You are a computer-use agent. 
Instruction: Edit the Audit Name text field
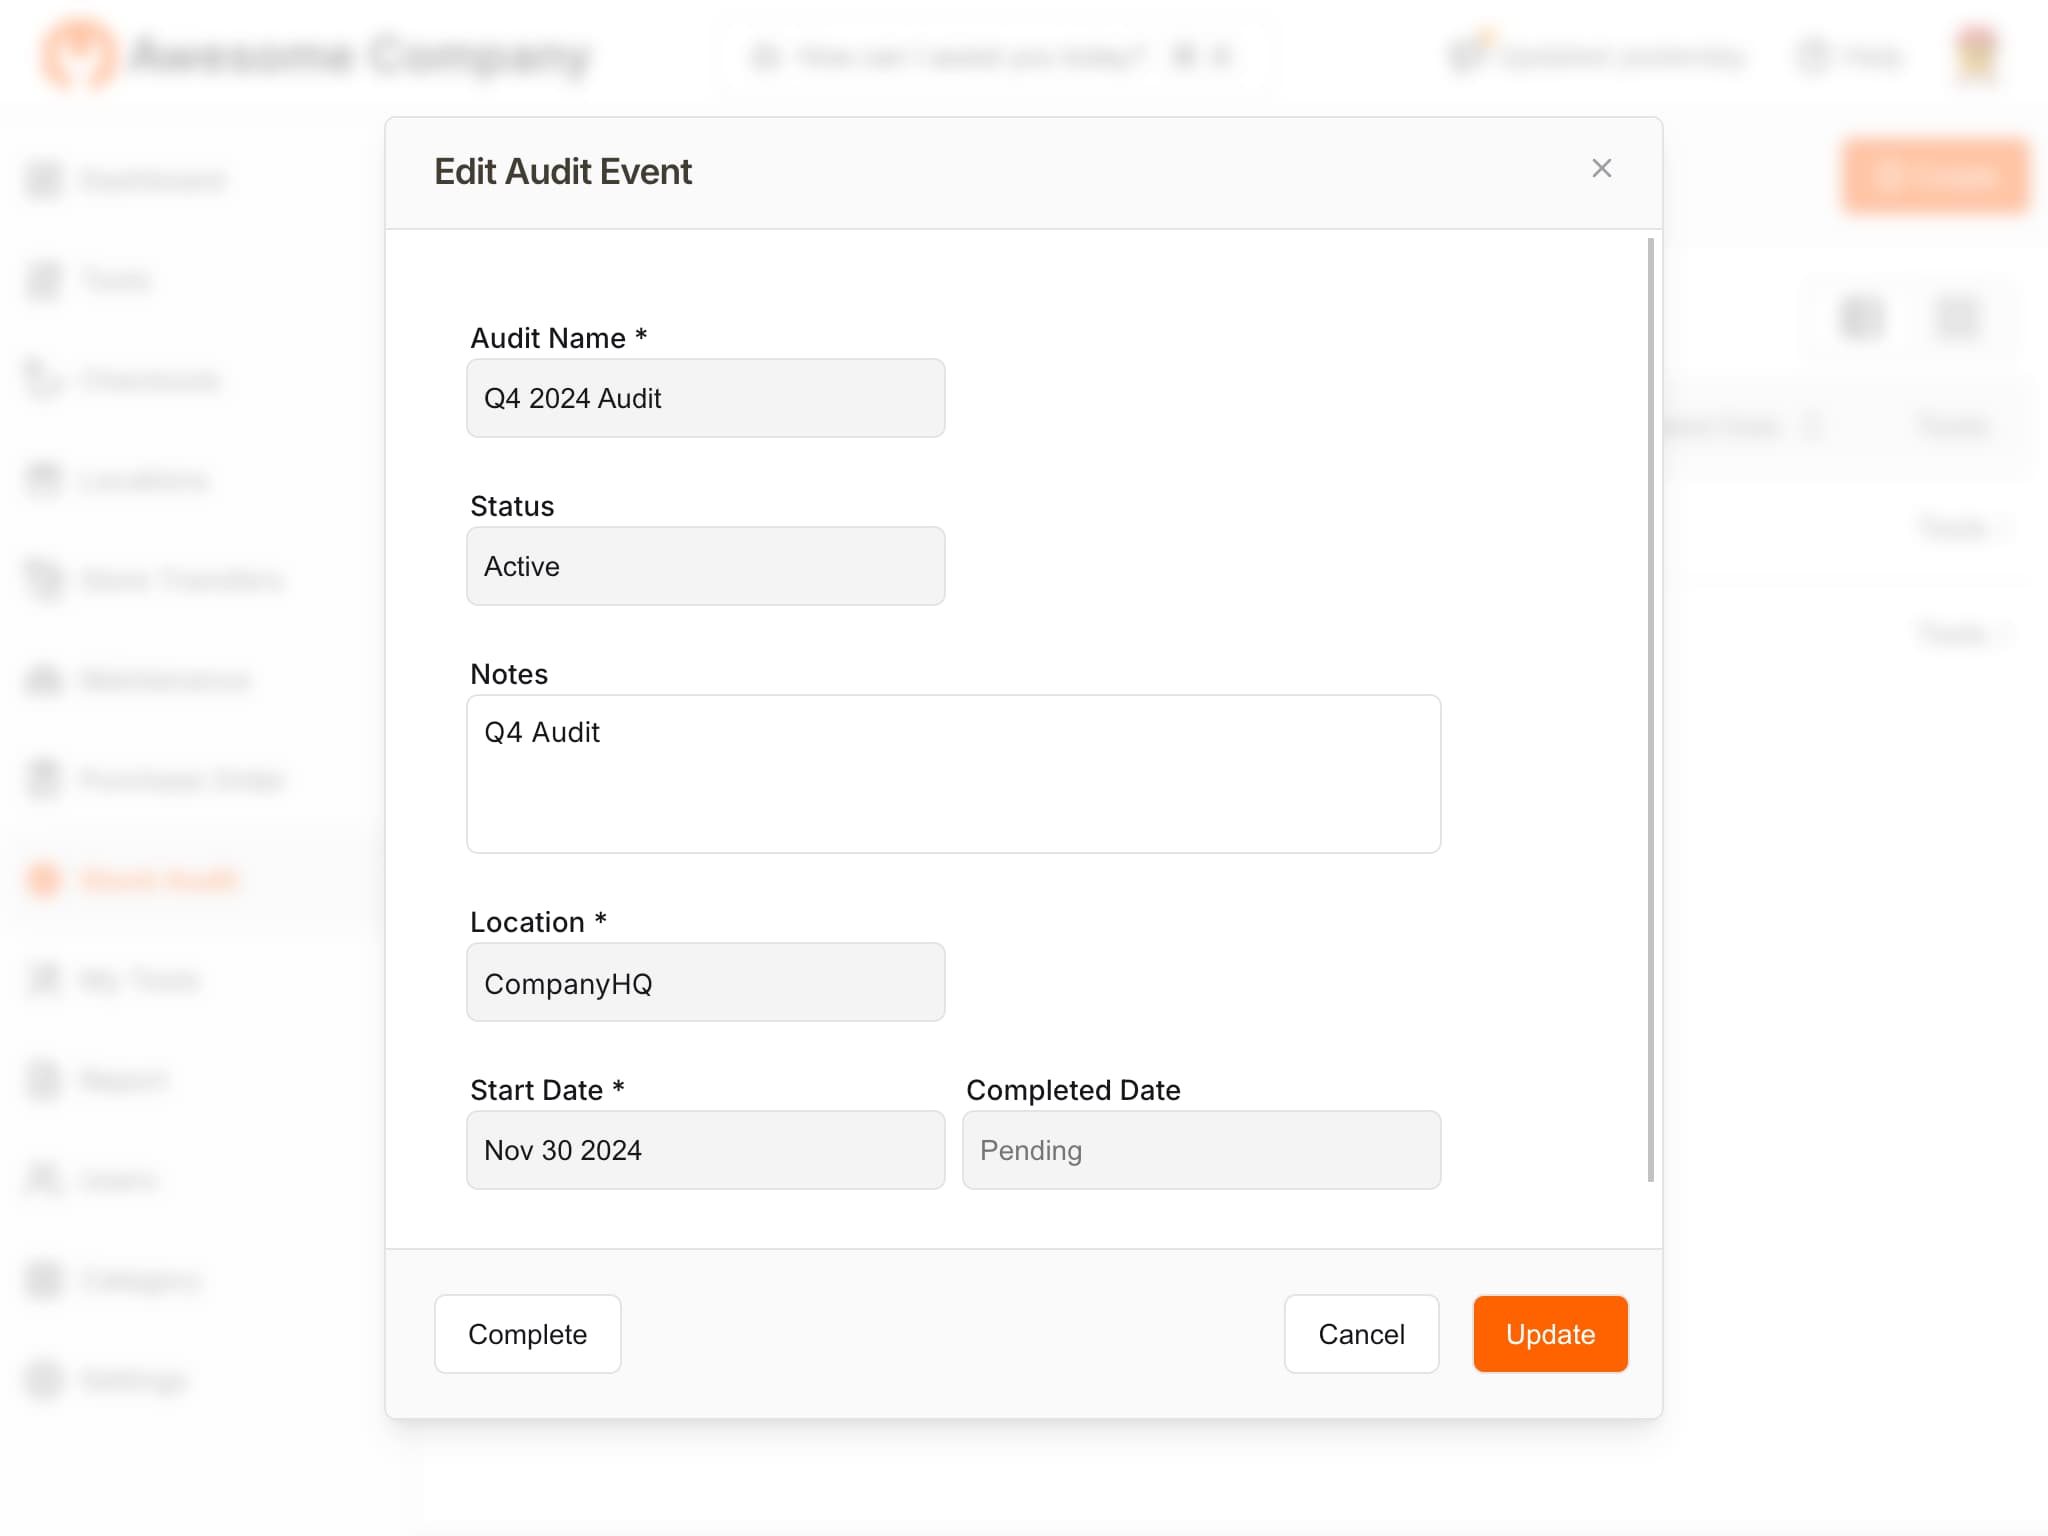706,399
